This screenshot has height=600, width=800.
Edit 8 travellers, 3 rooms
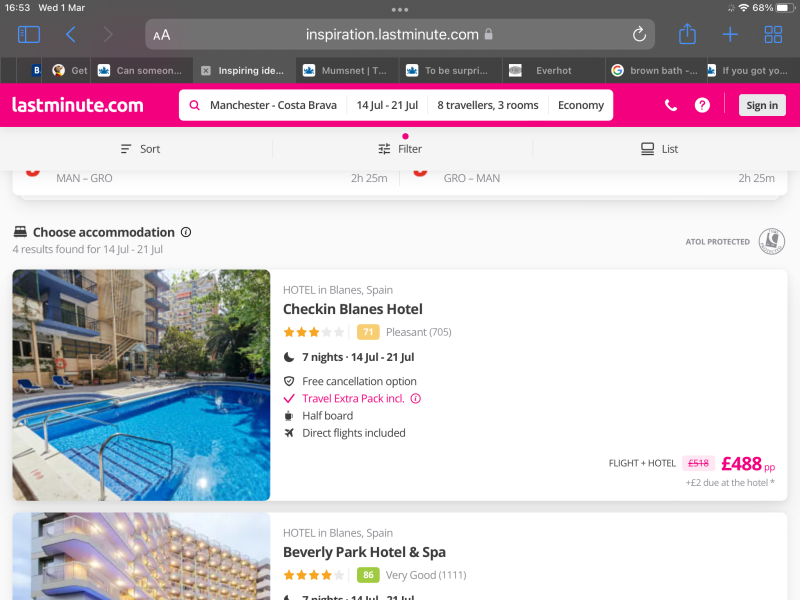click(488, 105)
